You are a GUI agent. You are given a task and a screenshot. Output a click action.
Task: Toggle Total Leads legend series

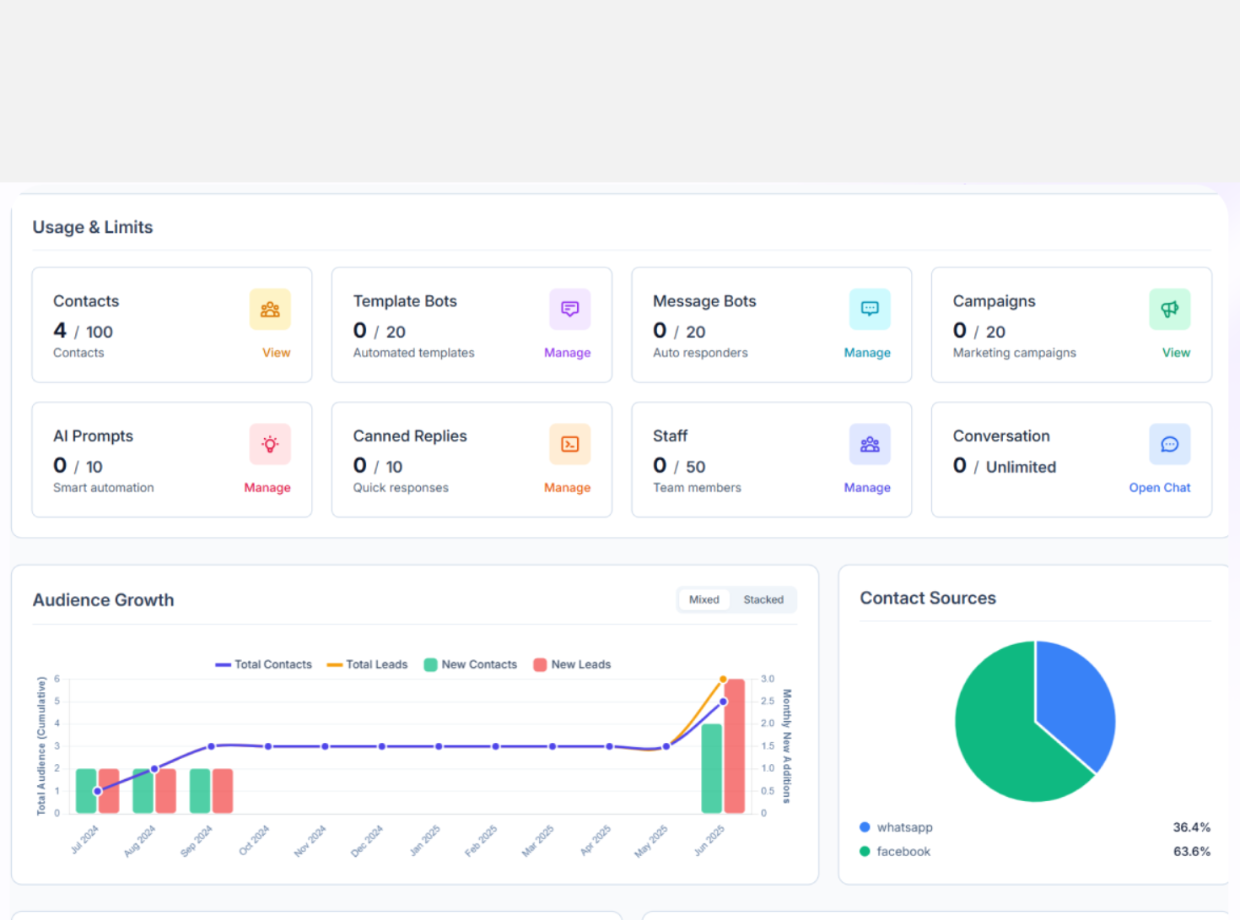tap(367, 664)
